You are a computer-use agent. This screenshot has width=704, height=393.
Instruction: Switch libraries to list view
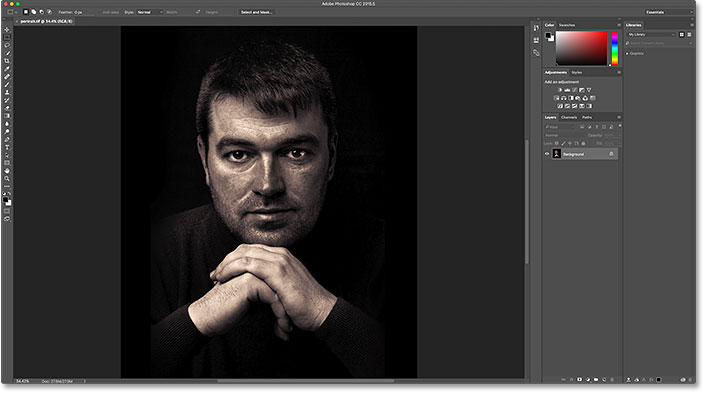(689, 35)
